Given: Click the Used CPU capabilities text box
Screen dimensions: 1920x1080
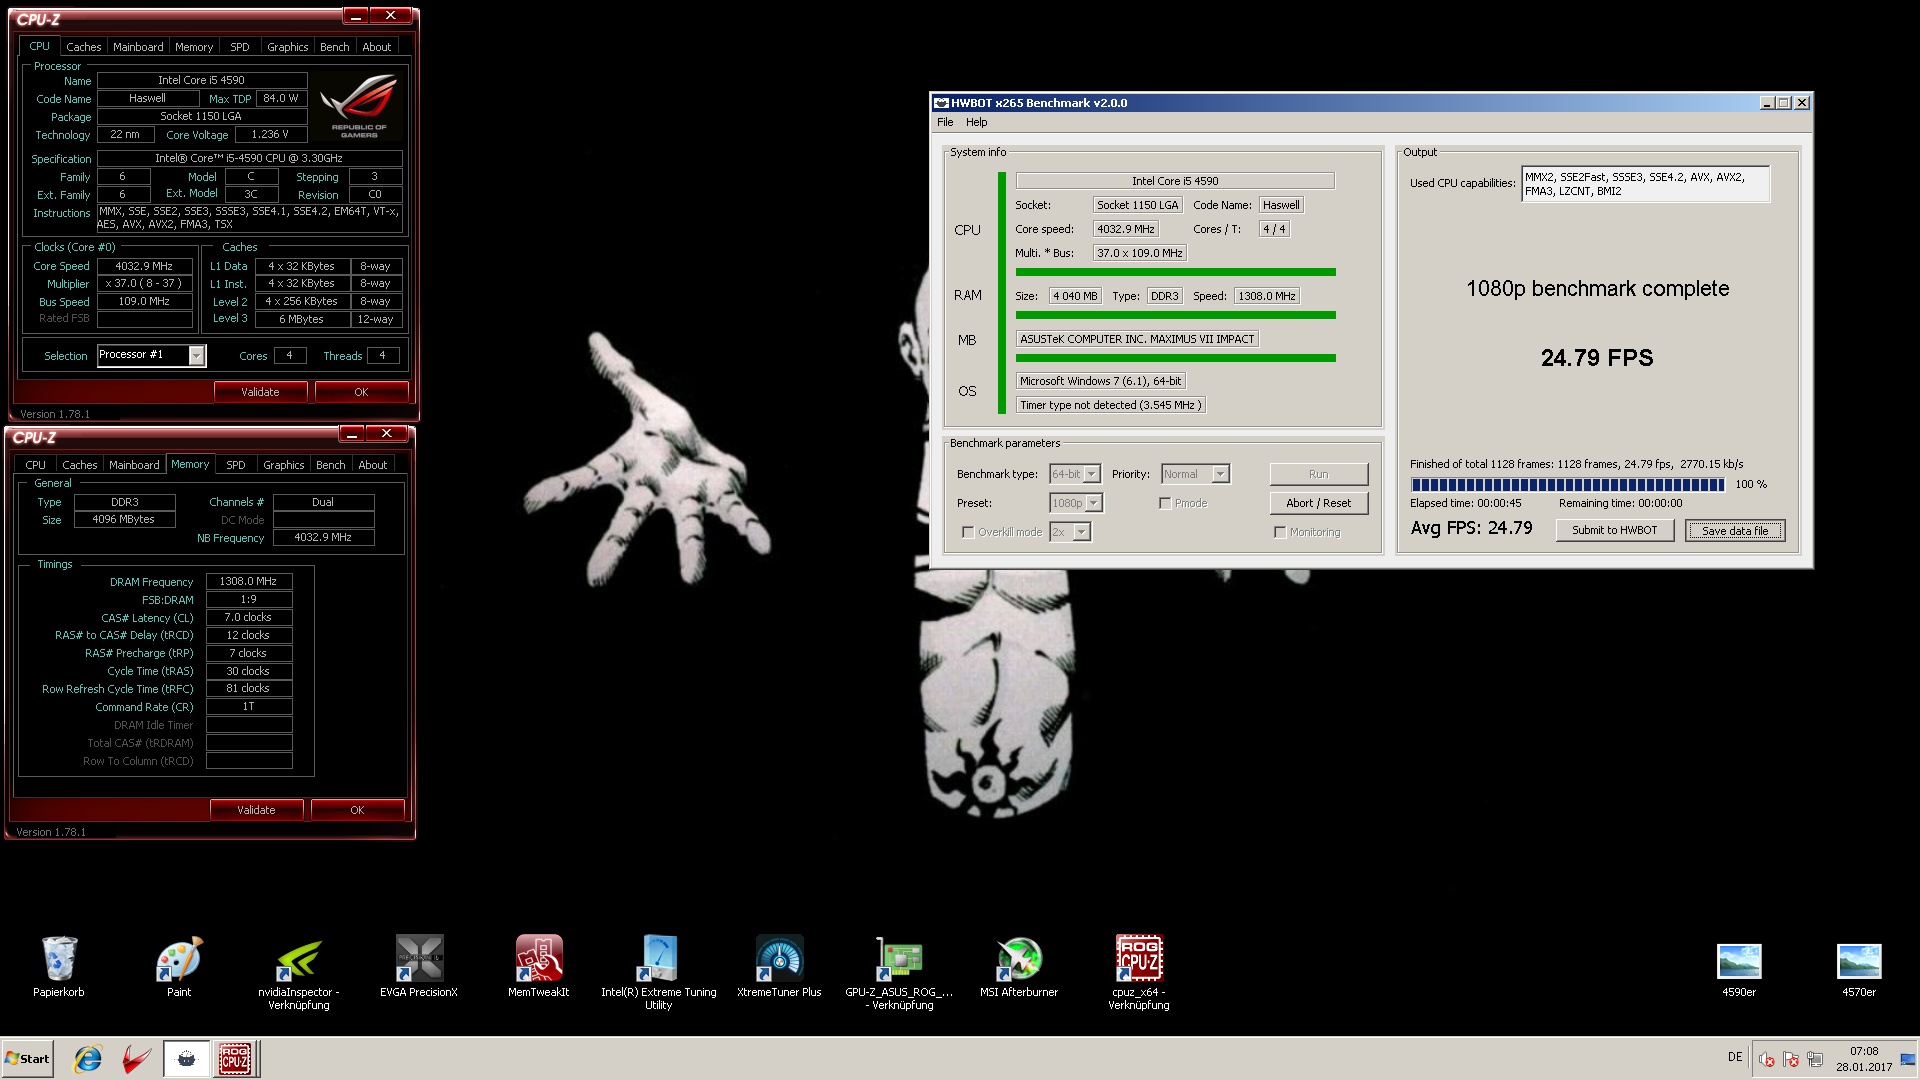Looking at the screenshot, I should [1645, 184].
